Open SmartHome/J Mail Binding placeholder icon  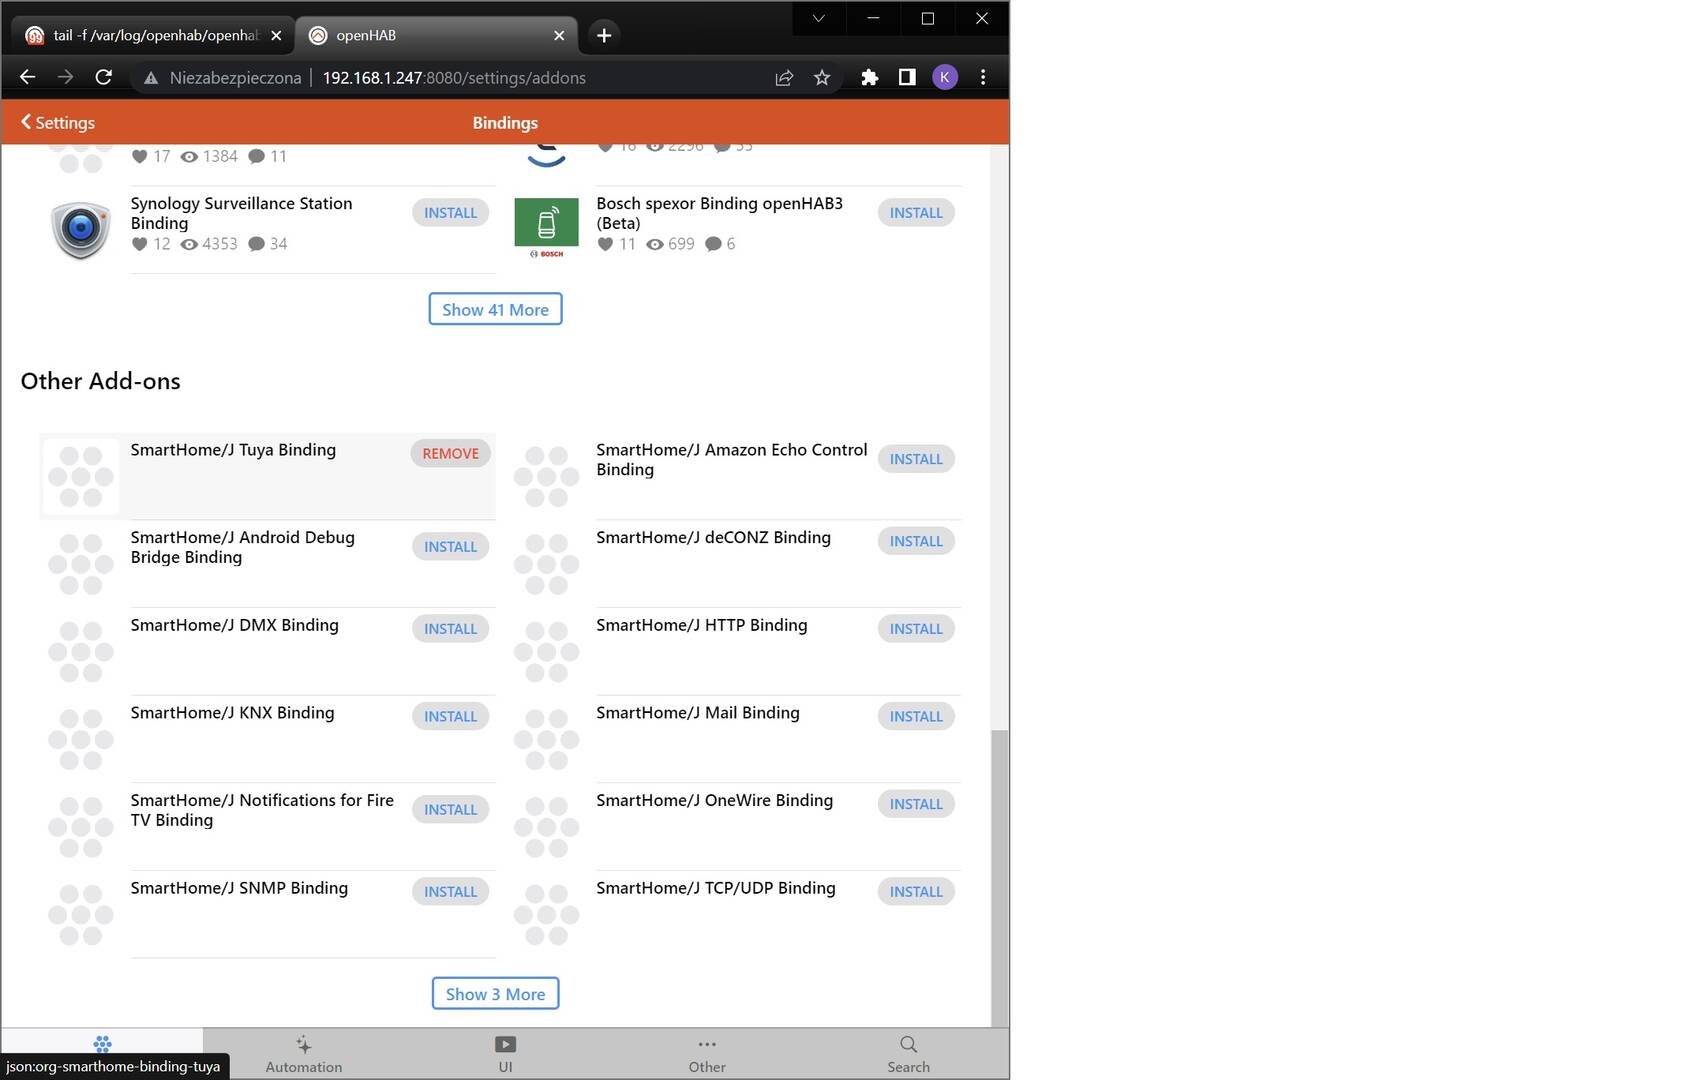pyautogui.click(x=546, y=739)
